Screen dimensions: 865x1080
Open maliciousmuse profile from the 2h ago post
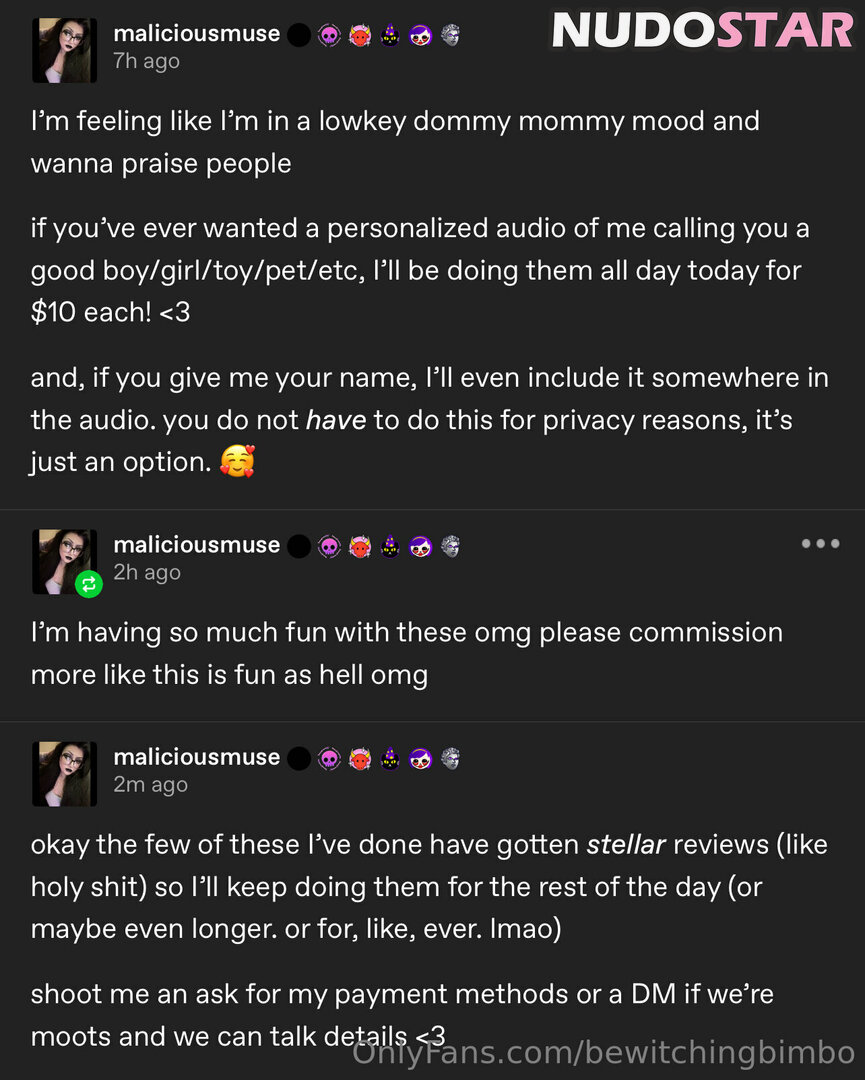click(196, 545)
